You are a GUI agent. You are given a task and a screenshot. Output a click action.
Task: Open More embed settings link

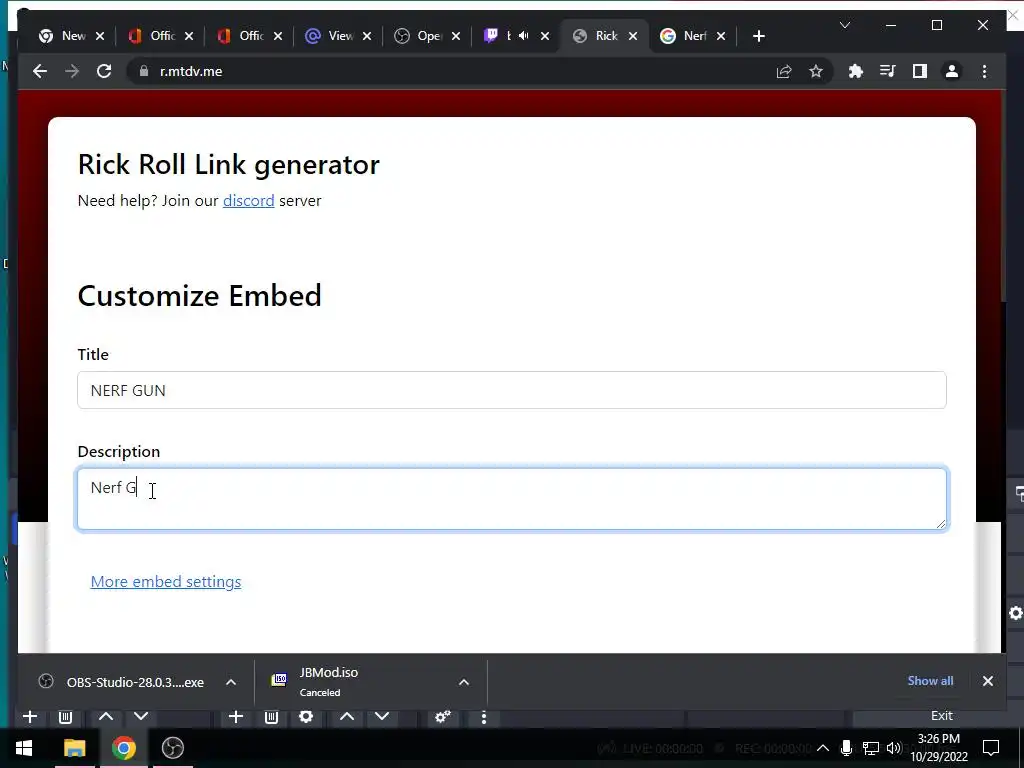tap(166, 581)
